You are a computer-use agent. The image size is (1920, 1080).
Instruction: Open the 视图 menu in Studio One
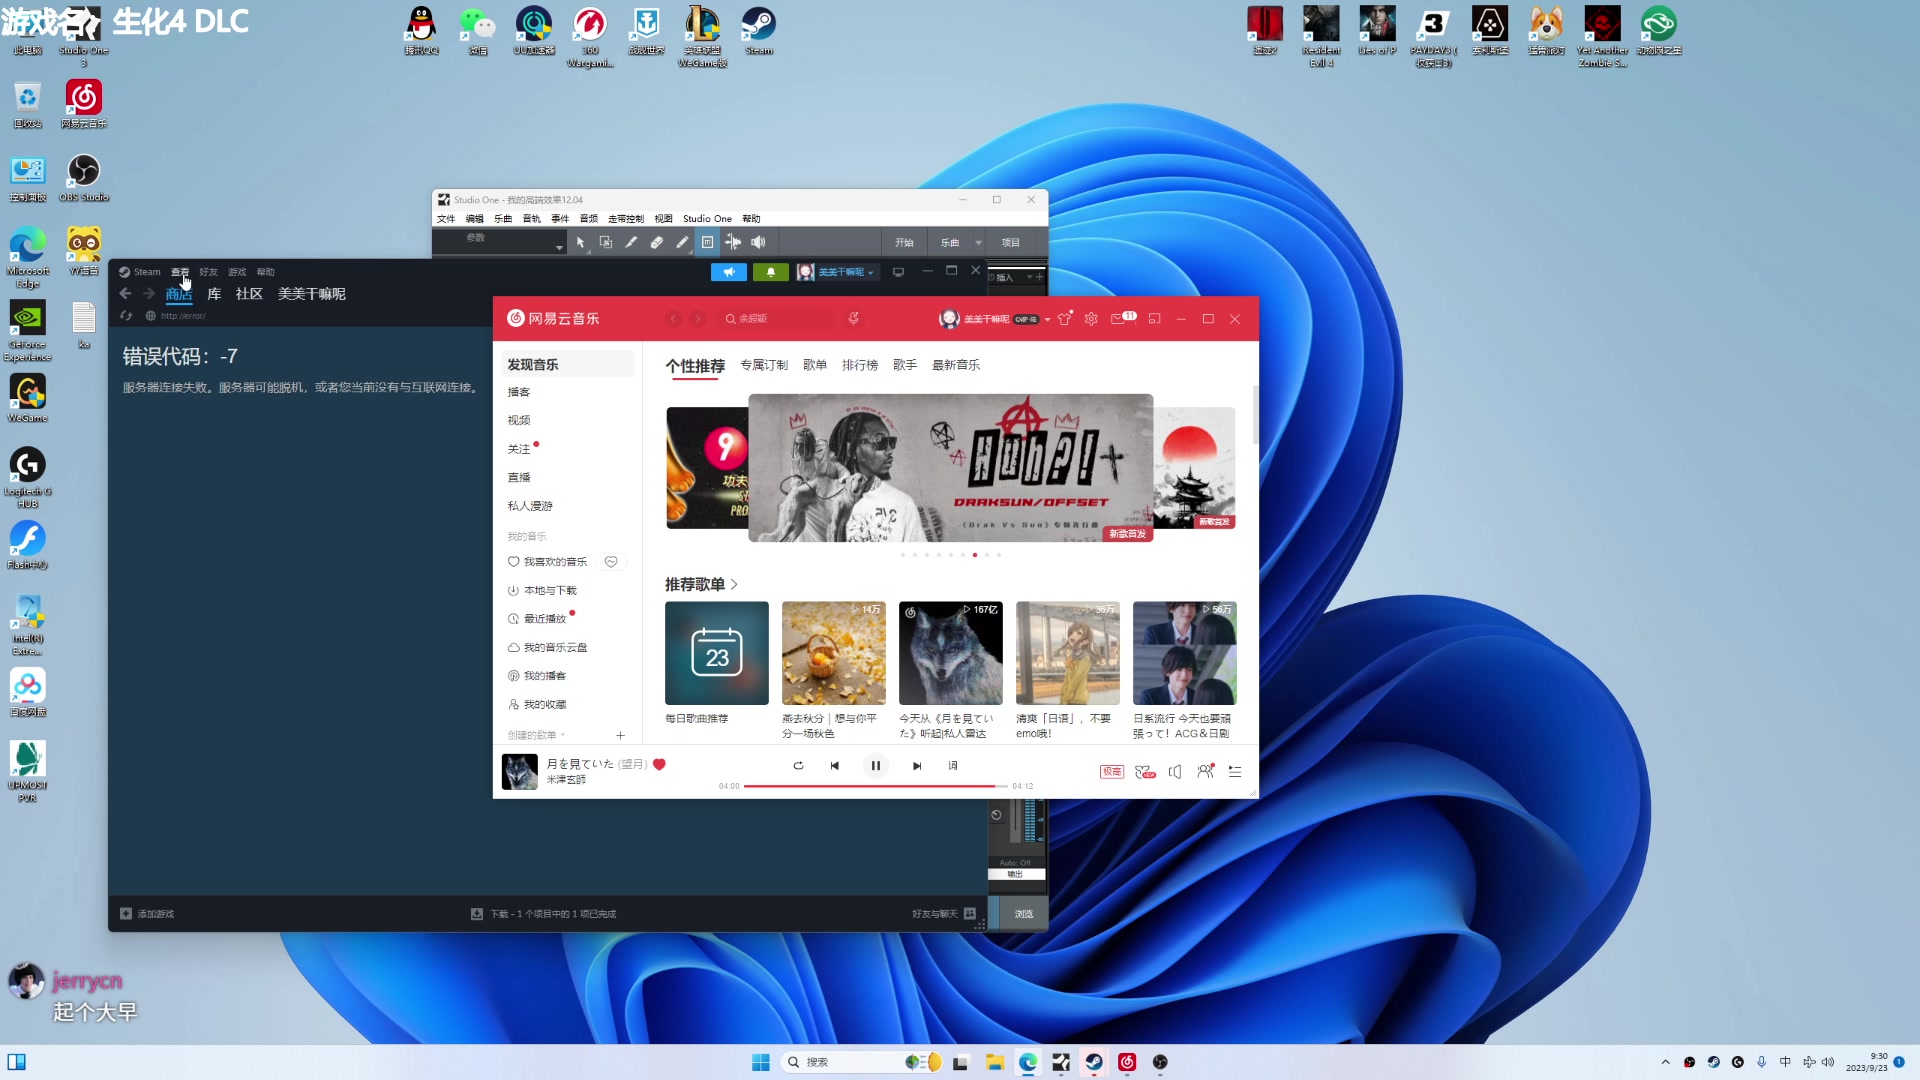point(663,218)
